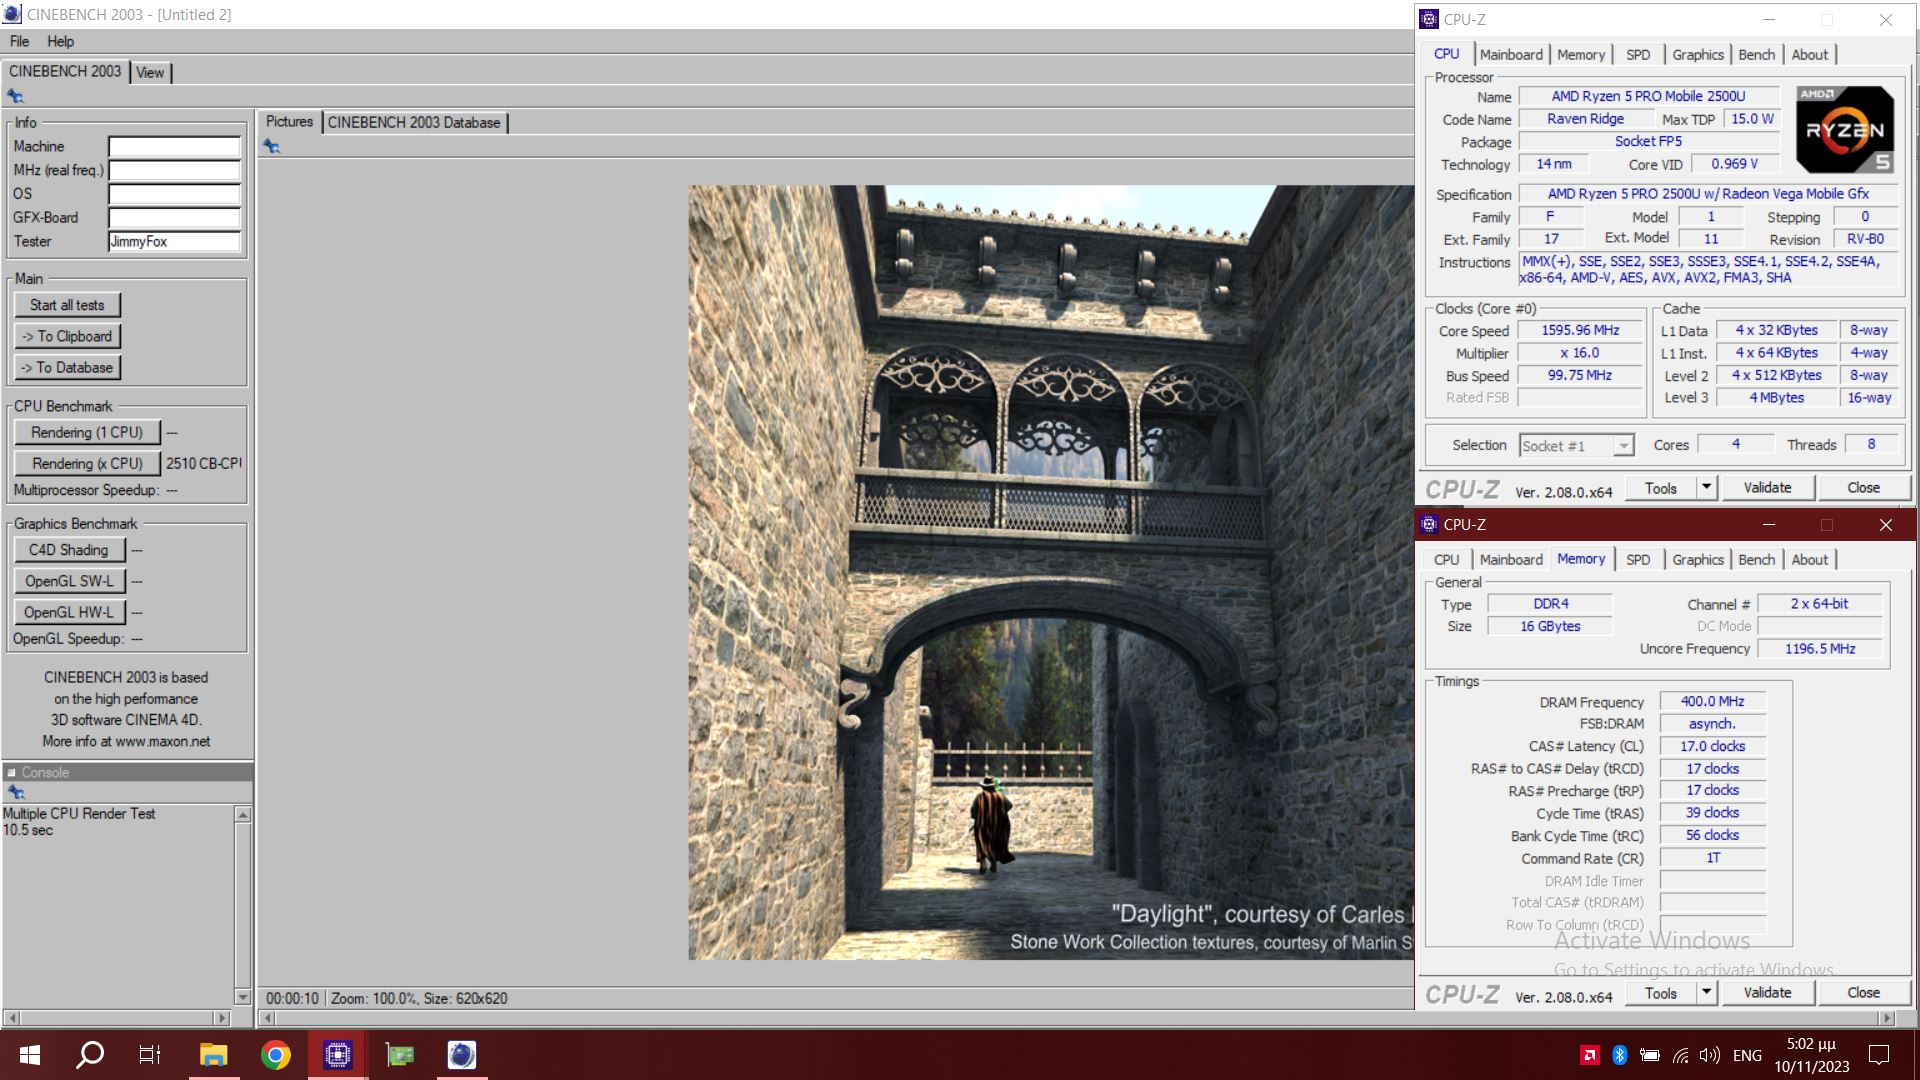Click the Machine input field

(x=174, y=147)
